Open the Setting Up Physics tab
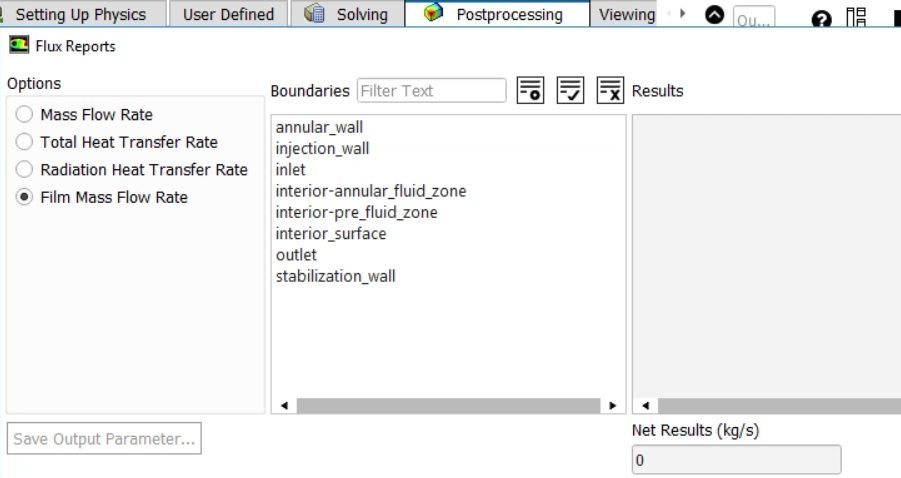901x478 pixels. (80, 15)
